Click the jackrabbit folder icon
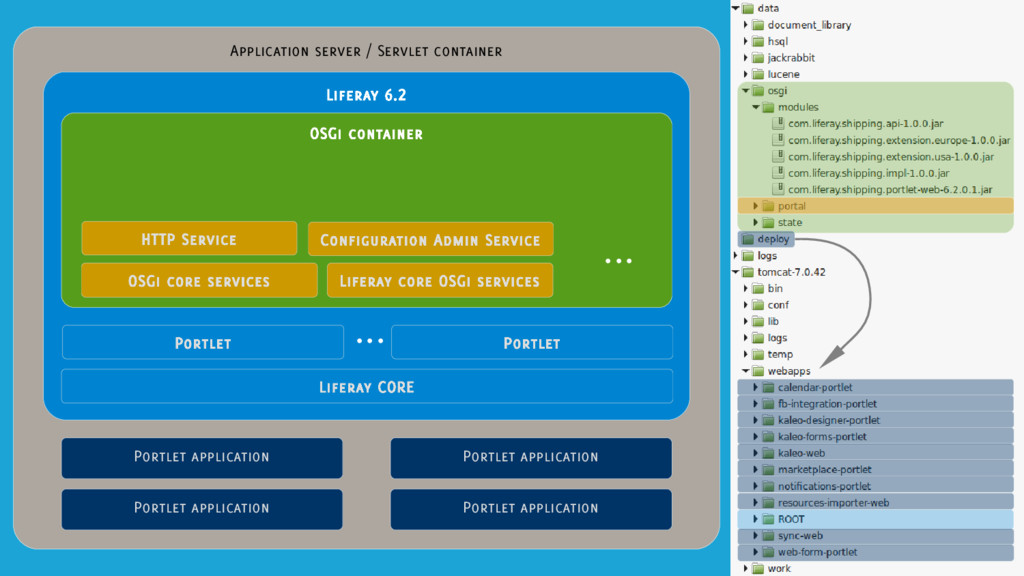 758,58
